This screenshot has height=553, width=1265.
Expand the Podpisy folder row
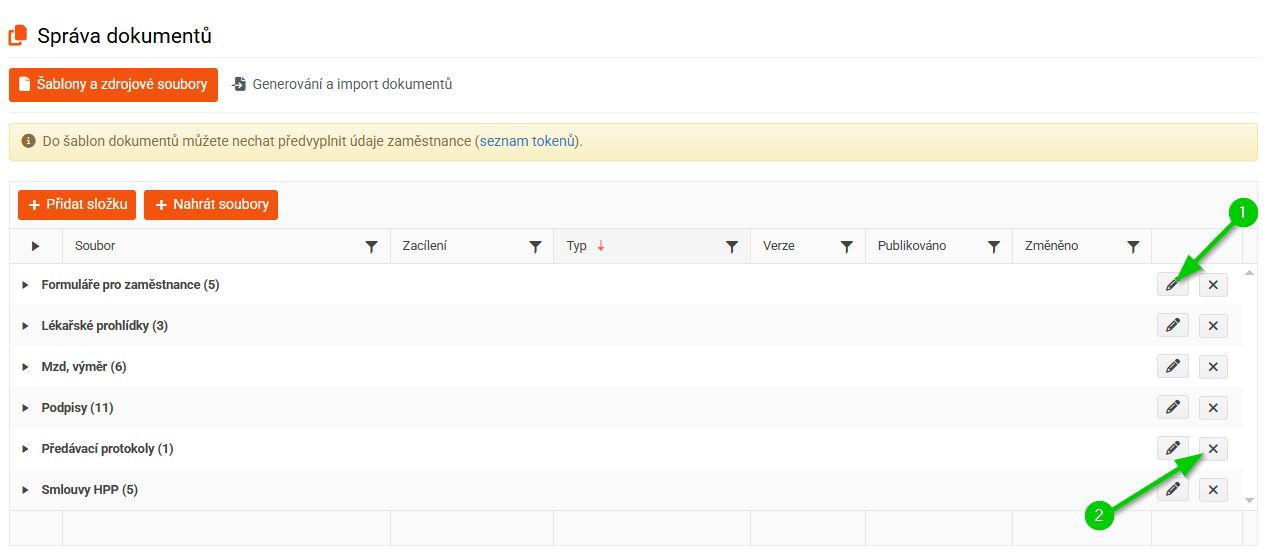[26, 408]
